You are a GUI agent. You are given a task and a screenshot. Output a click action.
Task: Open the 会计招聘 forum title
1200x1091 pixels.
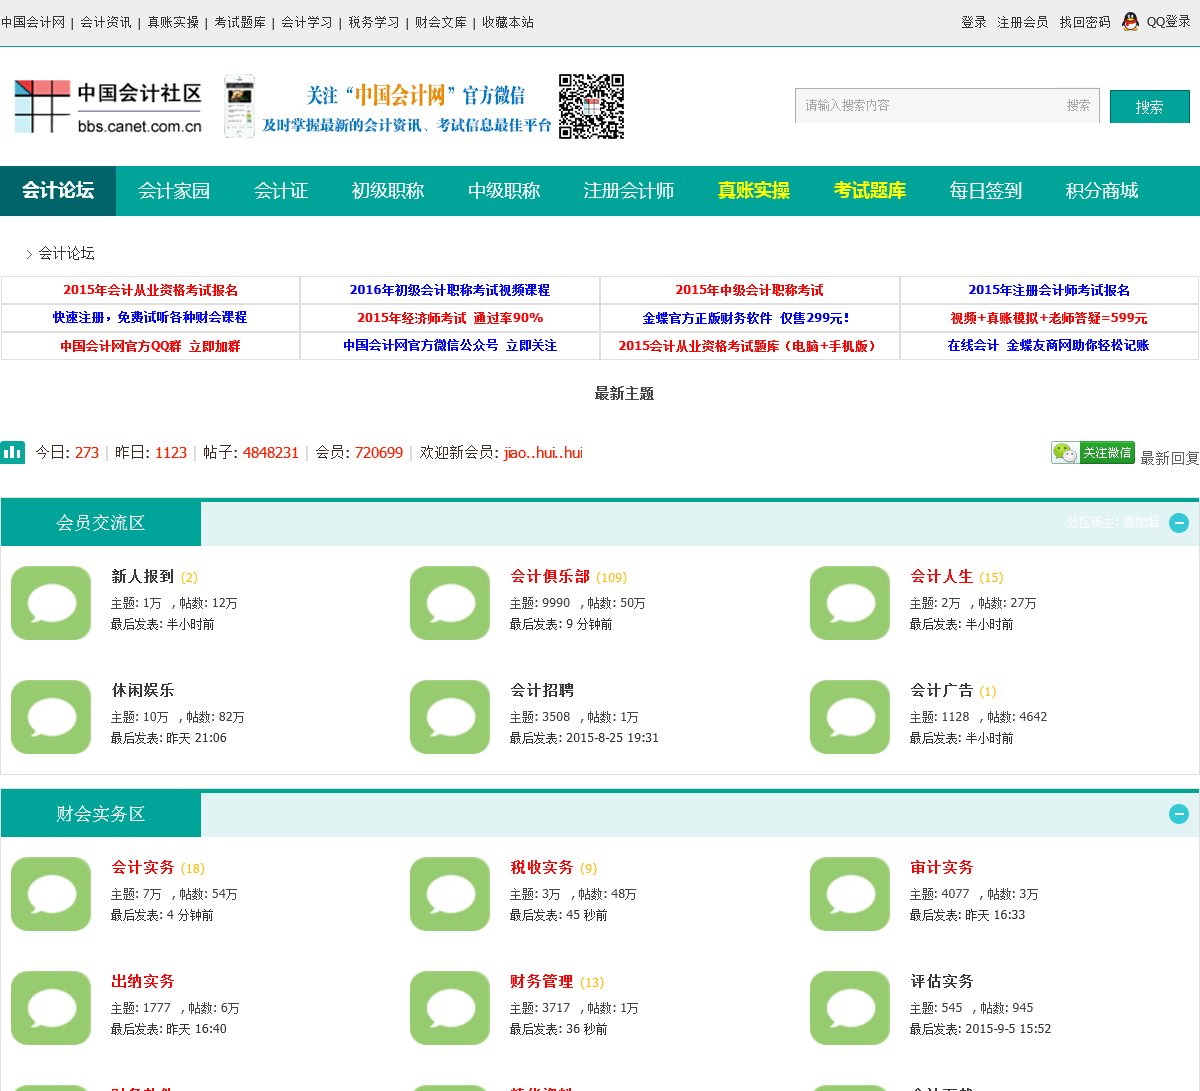pyautogui.click(x=542, y=691)
